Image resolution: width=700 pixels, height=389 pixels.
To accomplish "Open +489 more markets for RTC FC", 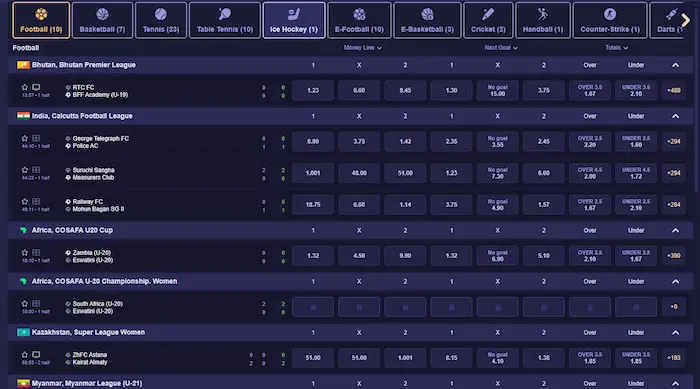I will pyautogui.click(x=674, y=90).
